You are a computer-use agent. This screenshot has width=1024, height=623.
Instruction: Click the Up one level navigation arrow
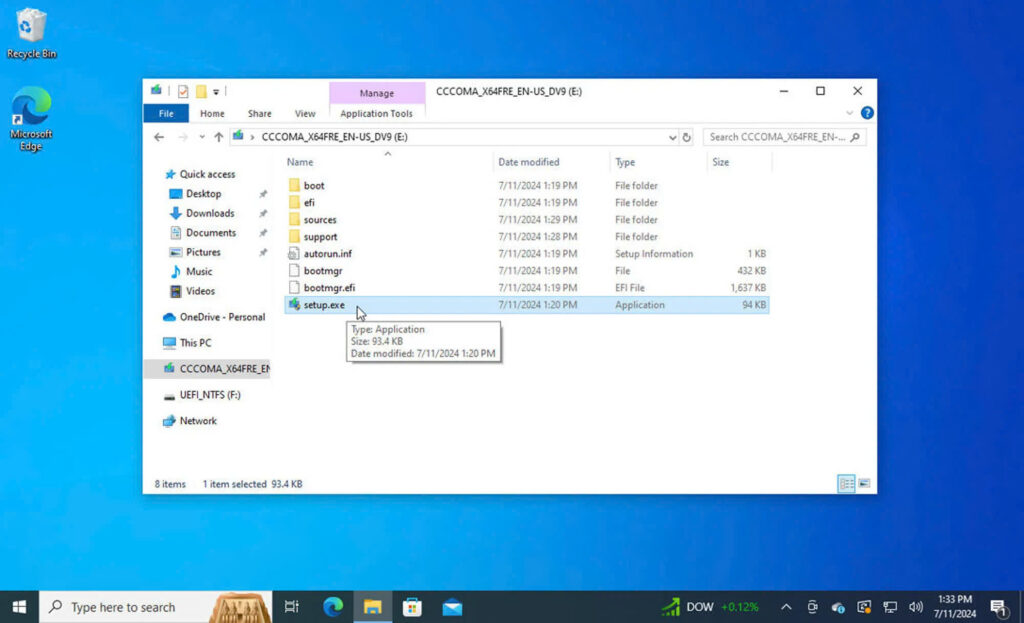[x=218, y=136]
